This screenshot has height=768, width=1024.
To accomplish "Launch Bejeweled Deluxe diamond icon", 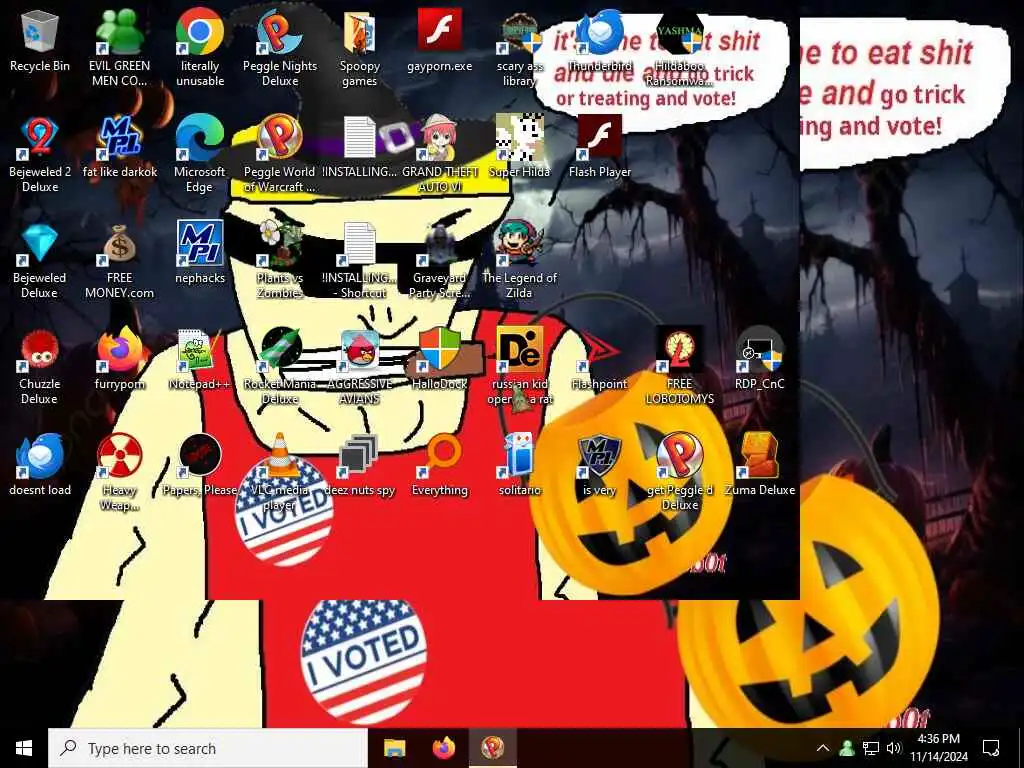I will (x=40, y=261).
